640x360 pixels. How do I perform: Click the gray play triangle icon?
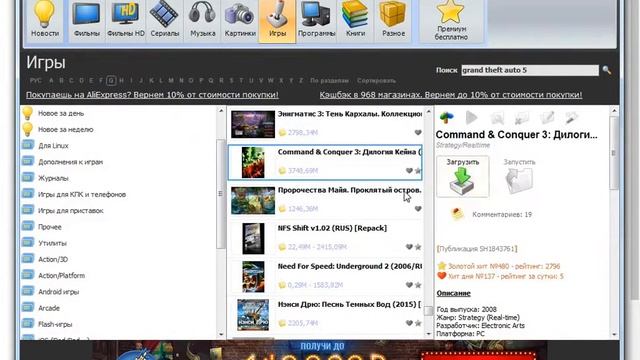coord(471,118)
